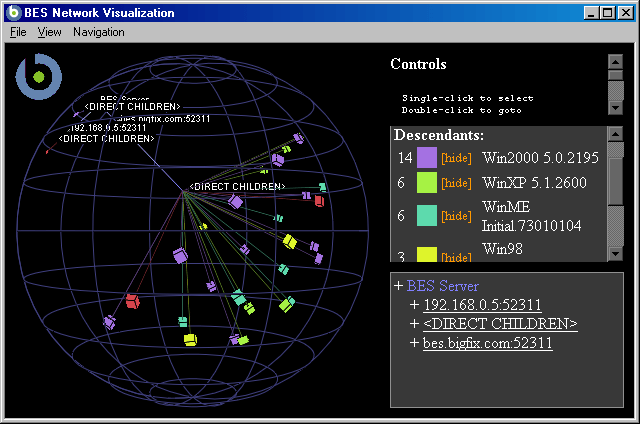Viewport: 640px width, 424px height.
Task: Click Descendants list scroll up arrow
Action: pyautogui.click(x=615, y=134)
